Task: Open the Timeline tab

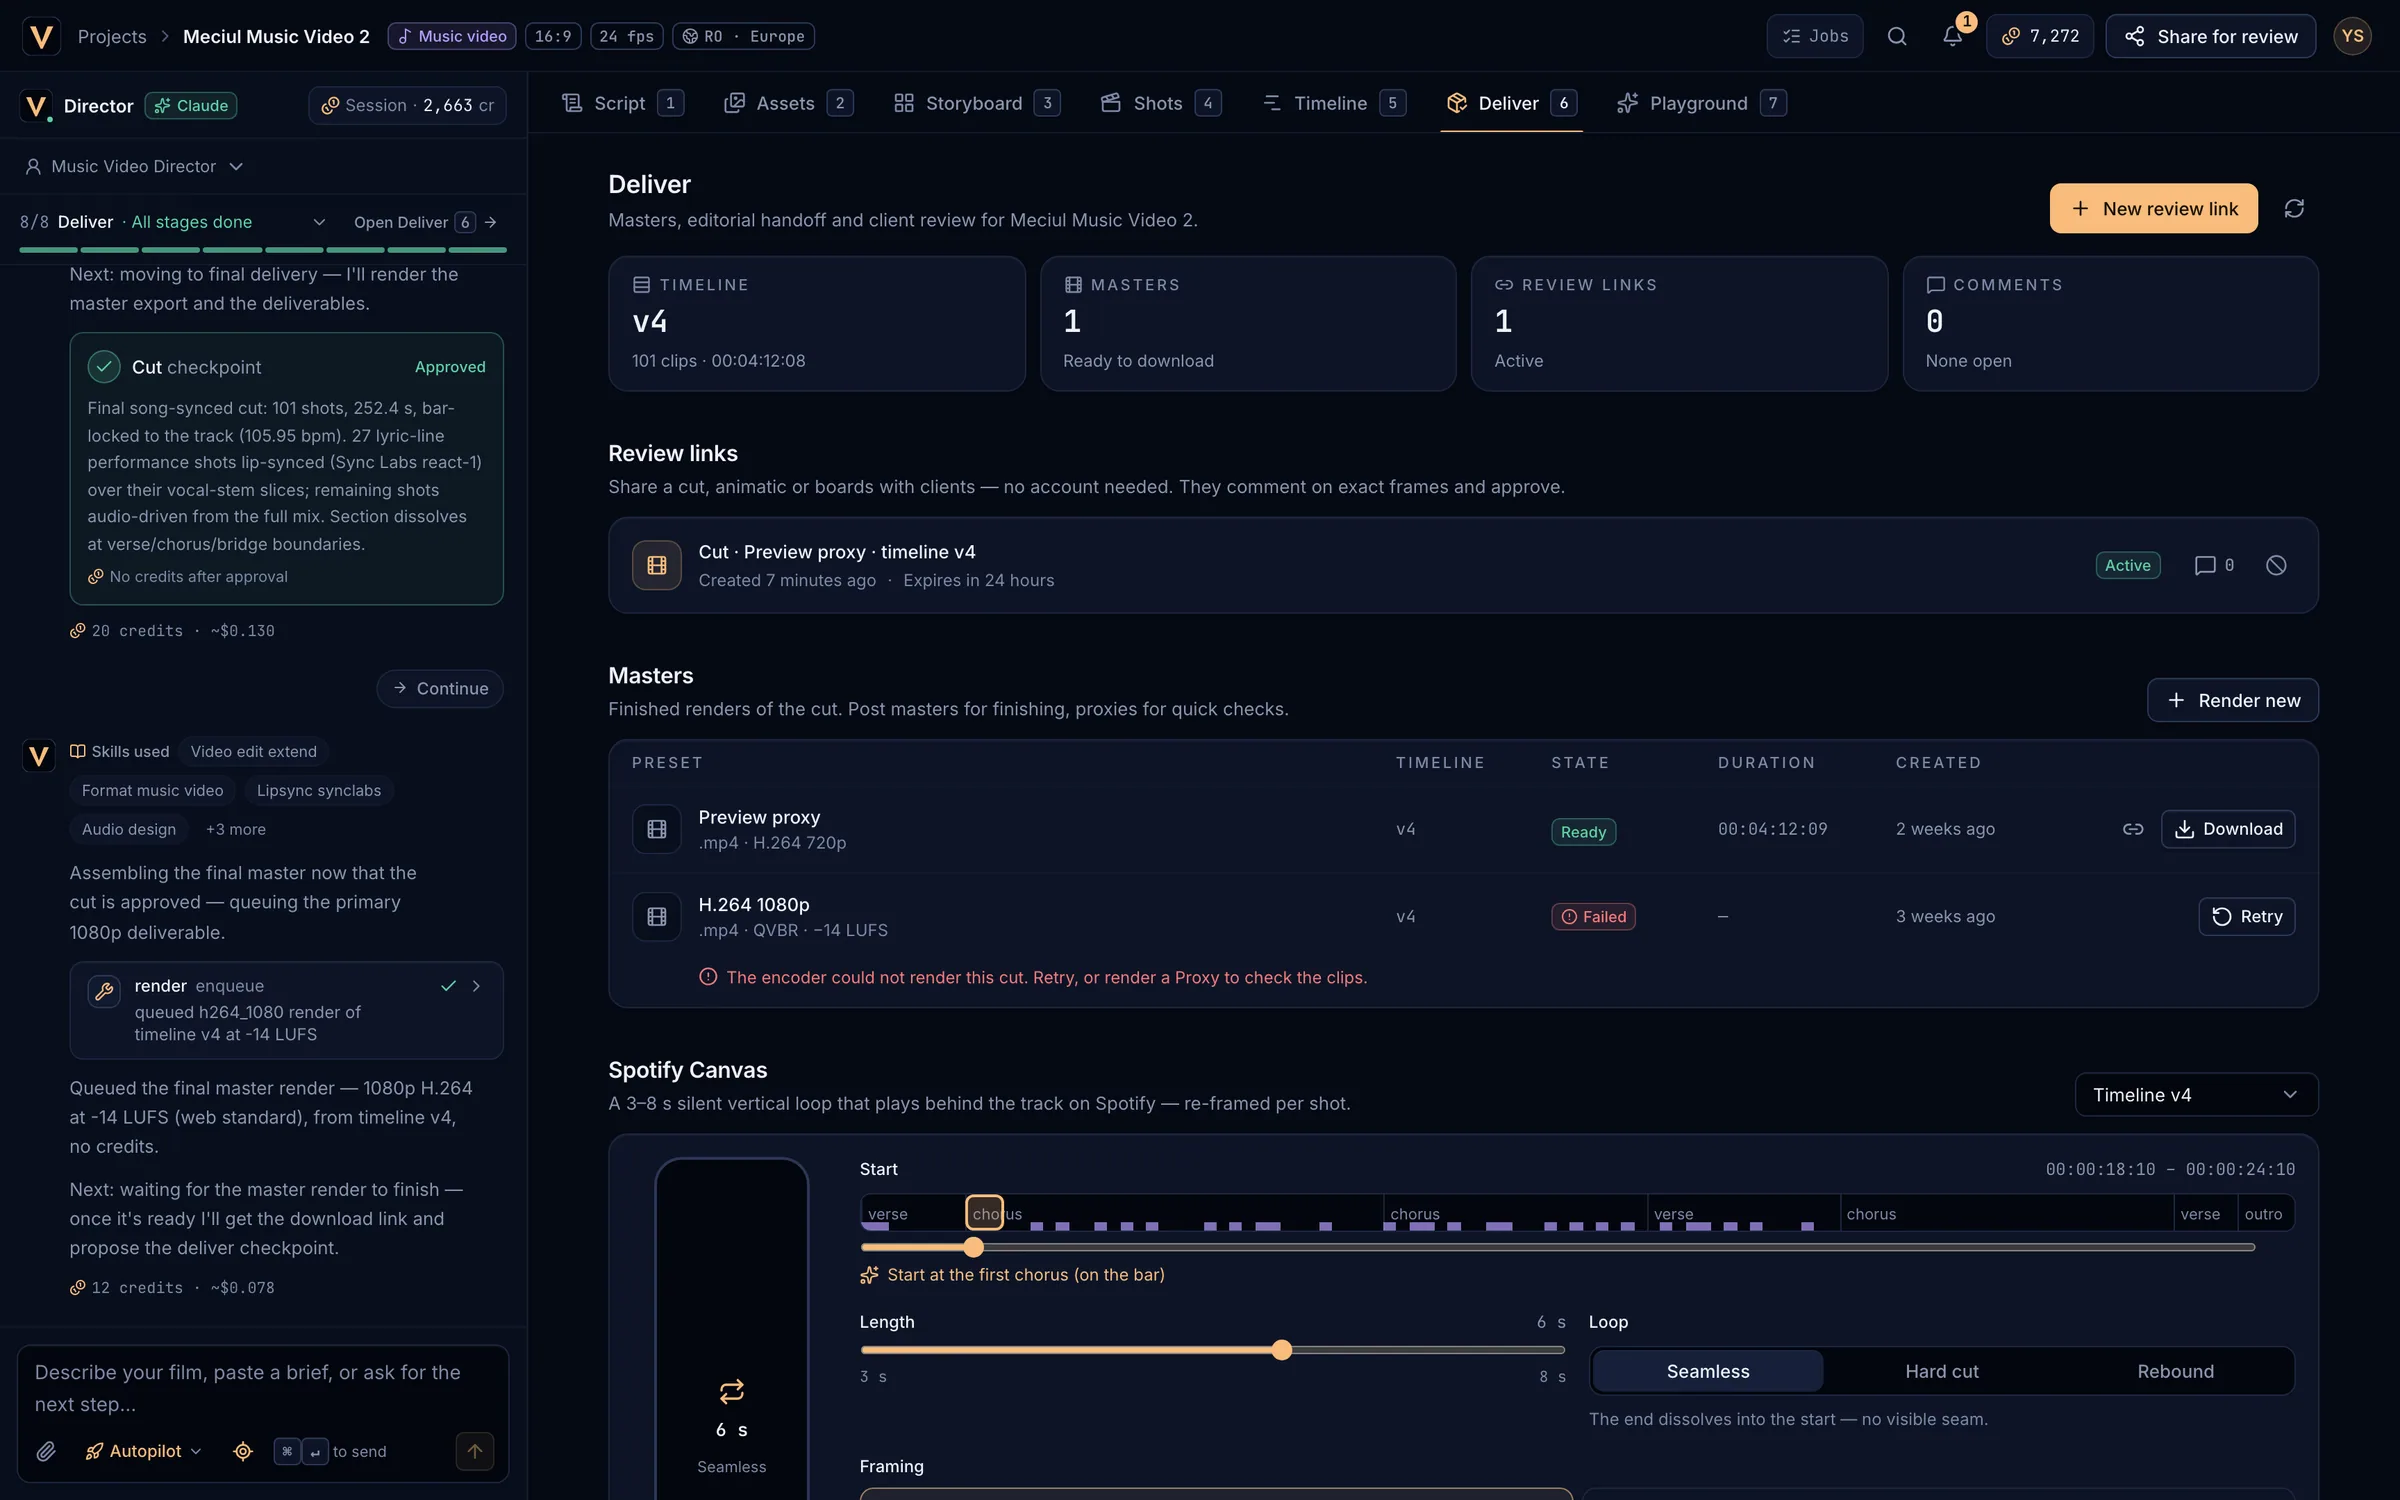Action: 1334,103
